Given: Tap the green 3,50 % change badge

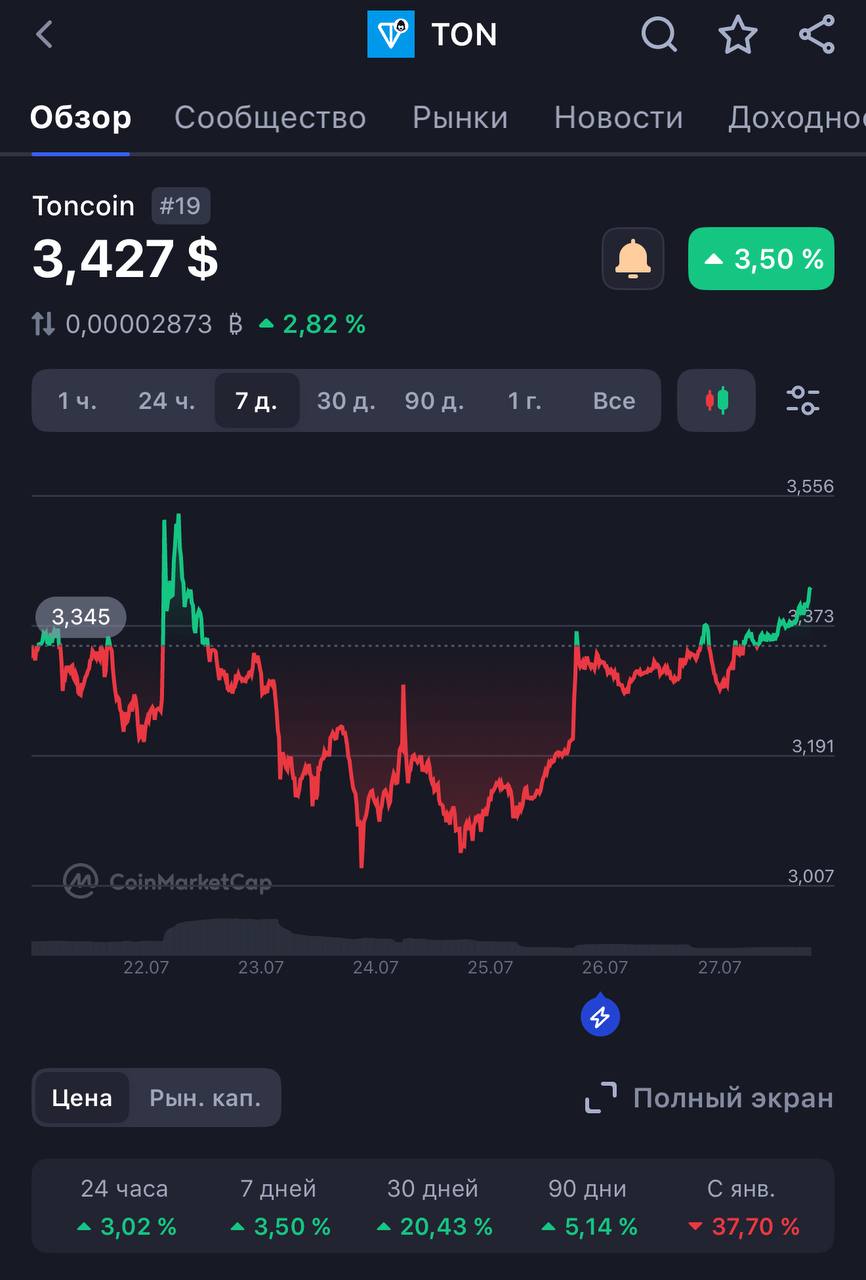Looking at the screenshot, I should point(761,259).
